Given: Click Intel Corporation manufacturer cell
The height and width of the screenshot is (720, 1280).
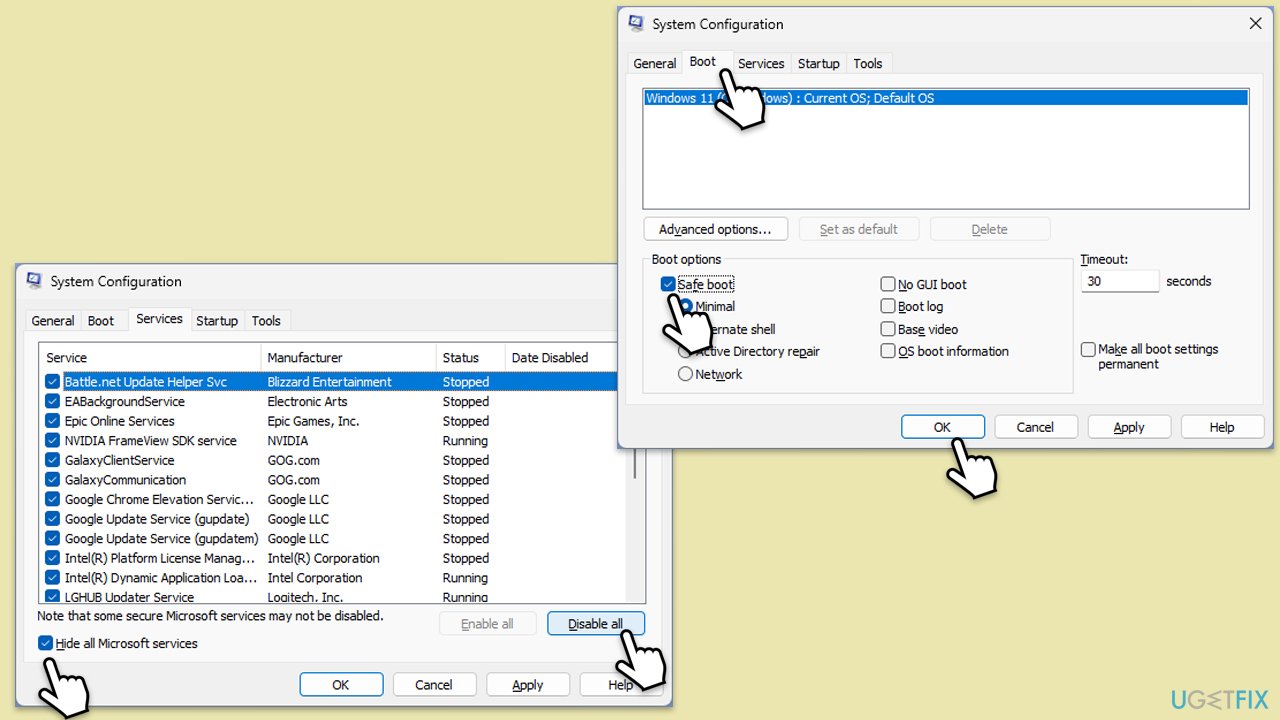Looking at the screenshot, I should pos(314,577).
